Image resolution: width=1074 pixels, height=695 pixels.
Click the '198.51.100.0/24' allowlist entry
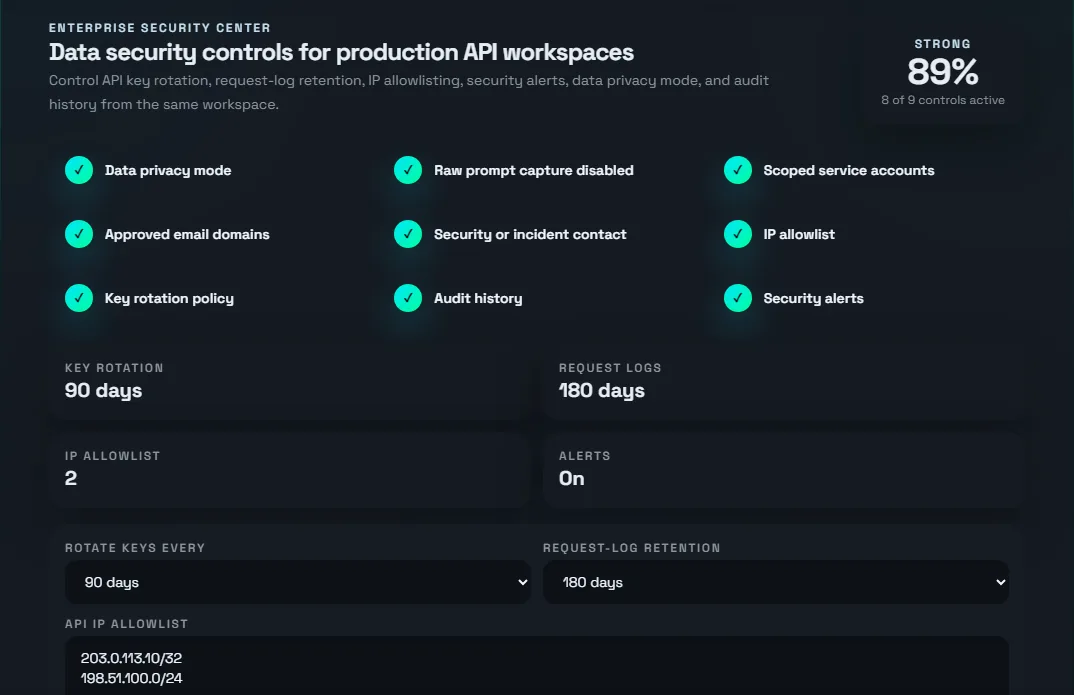[132, 678]
